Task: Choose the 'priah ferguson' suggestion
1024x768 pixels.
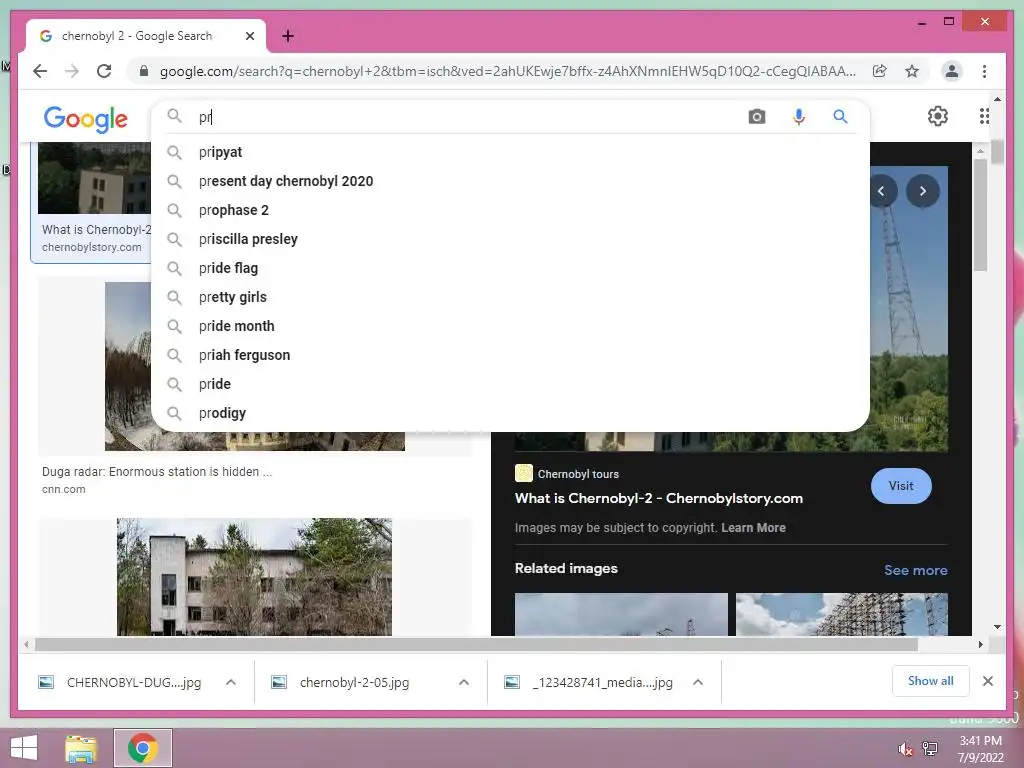Action: (510, 355)
